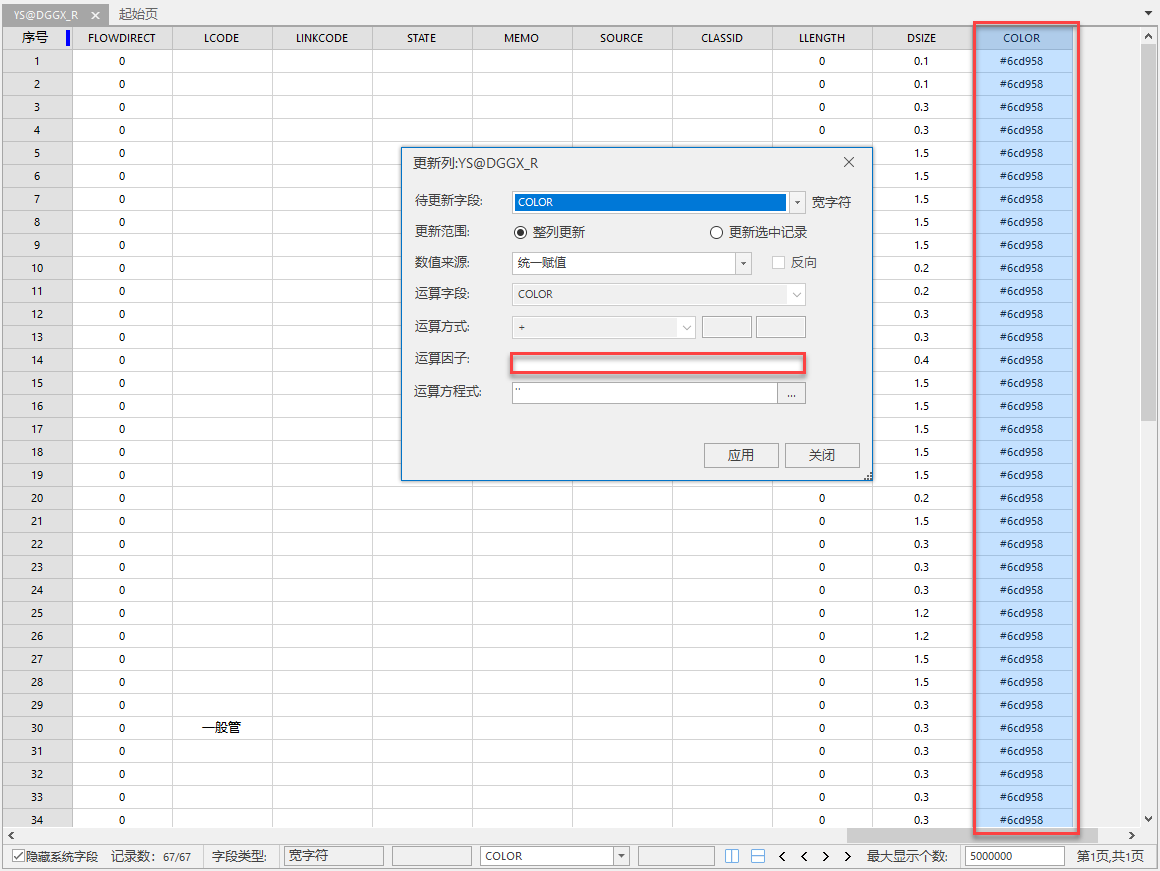This screenshot has width=1160, height=871.
Task: Open the 数值来源 统一赋值 dropdown
Action: pos(743,263)
